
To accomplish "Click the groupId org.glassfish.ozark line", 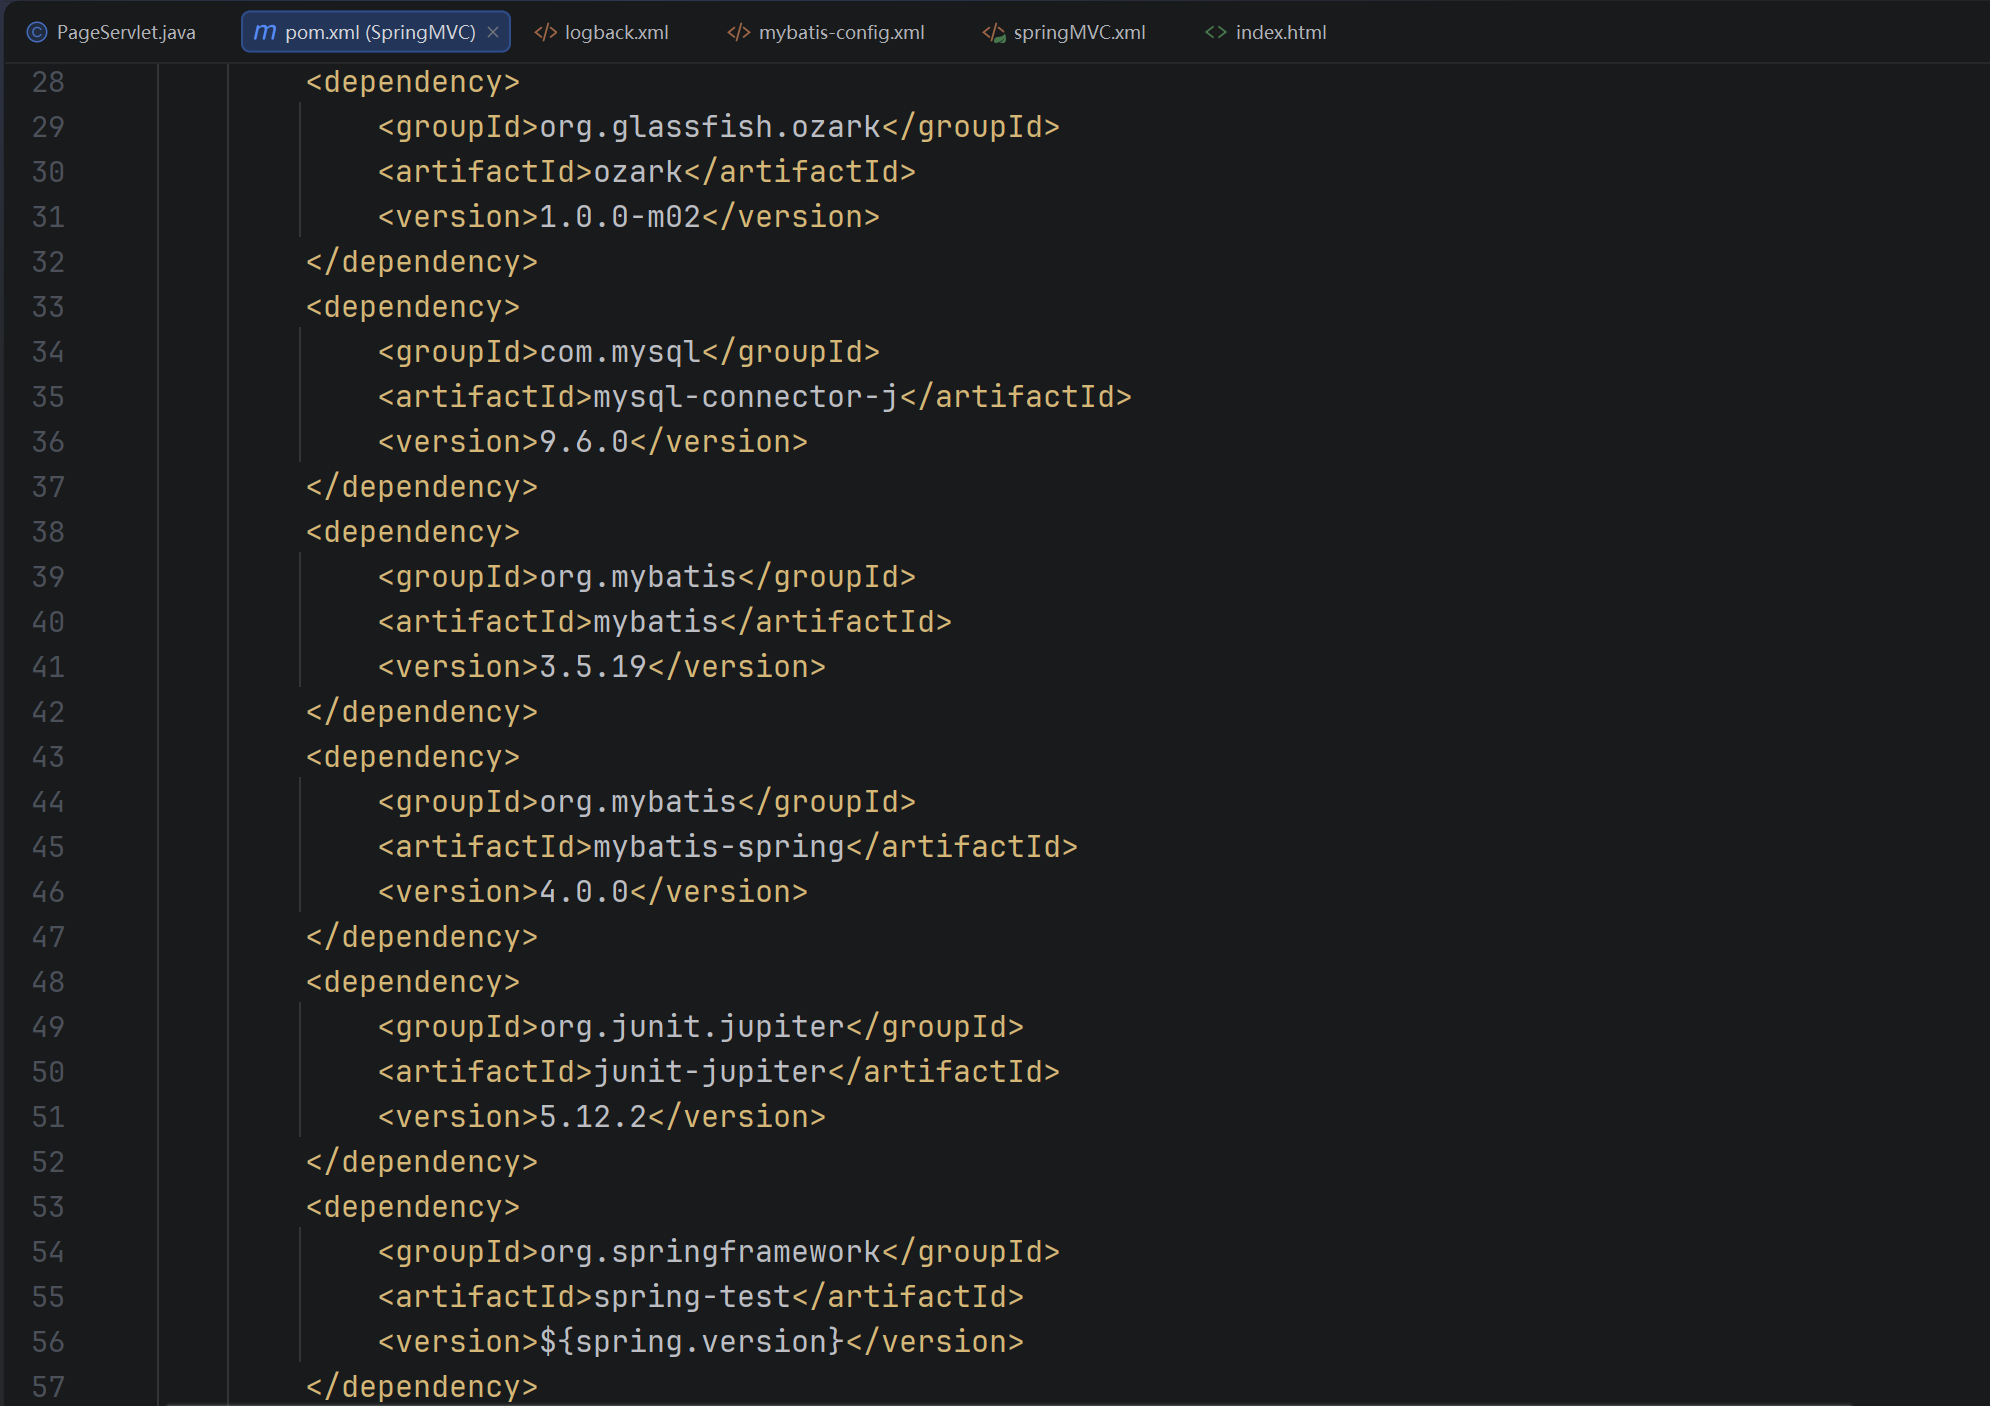I will tap(718, 127).
